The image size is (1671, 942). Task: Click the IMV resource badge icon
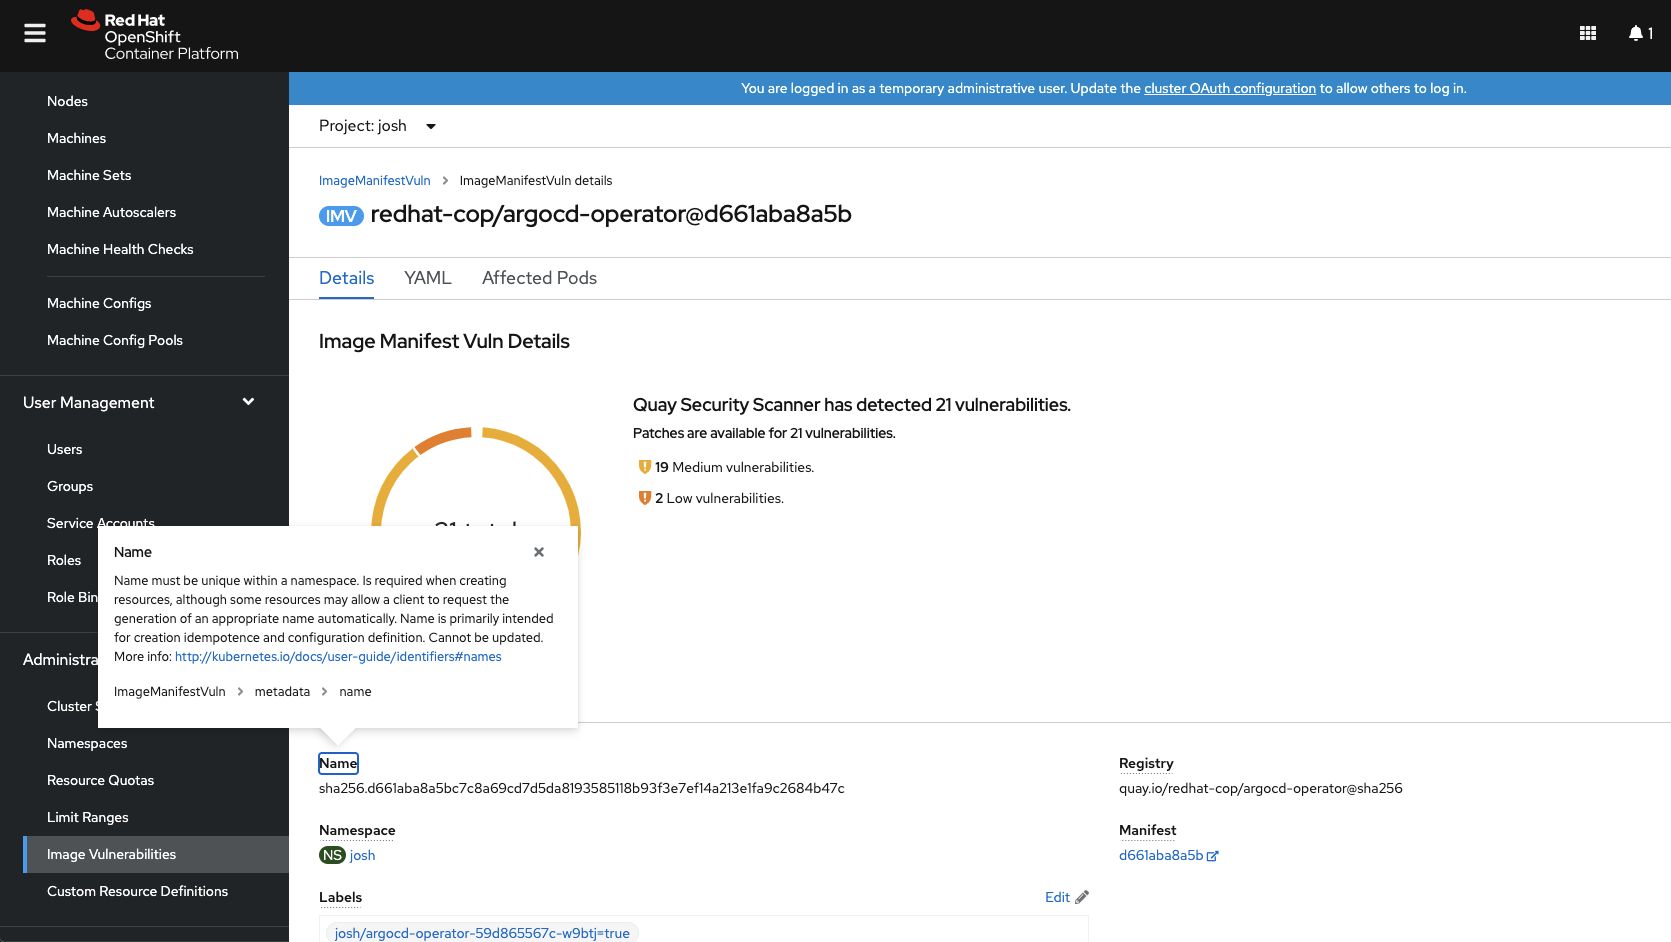pyautogui.click(x=341, y=216)
